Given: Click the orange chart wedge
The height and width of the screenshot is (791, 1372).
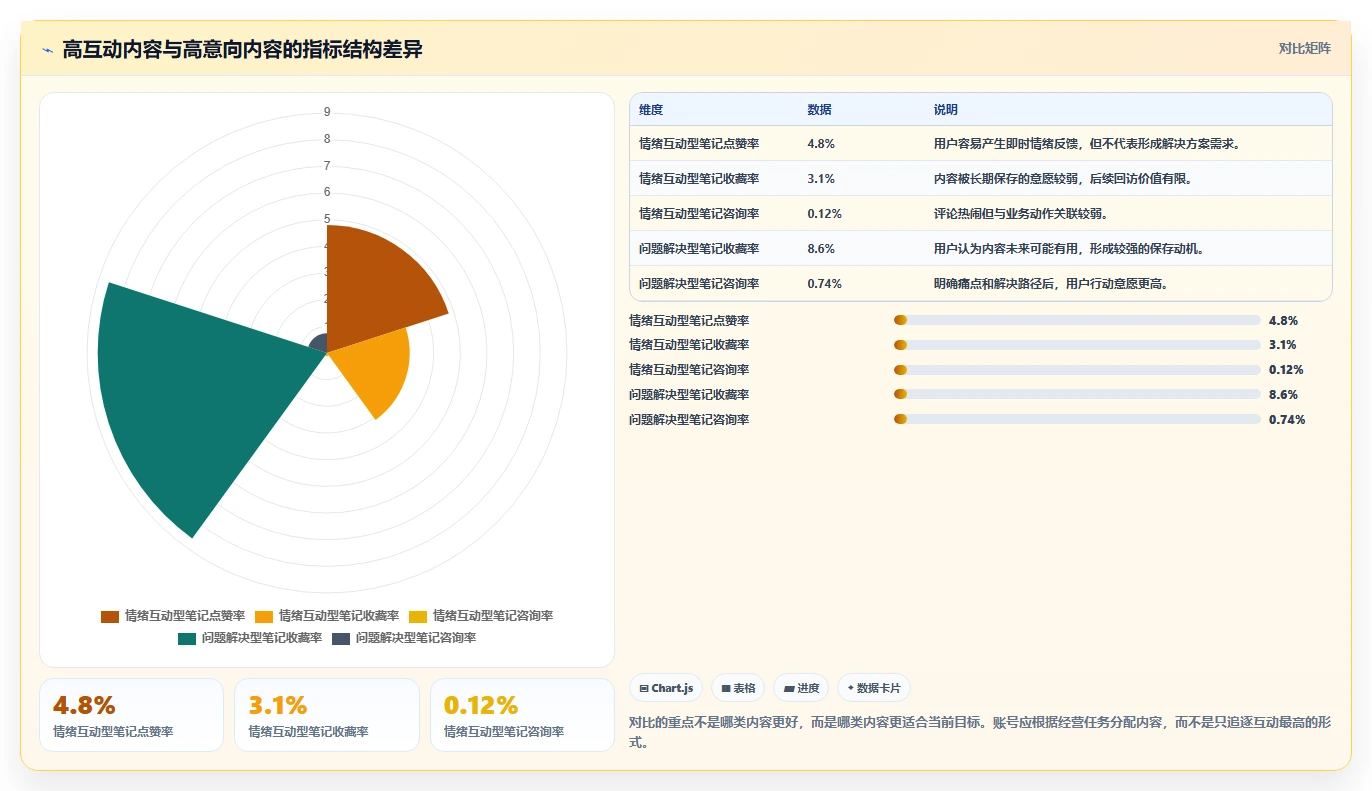Looking at the screenshot, I should click(x=373, y=372).
